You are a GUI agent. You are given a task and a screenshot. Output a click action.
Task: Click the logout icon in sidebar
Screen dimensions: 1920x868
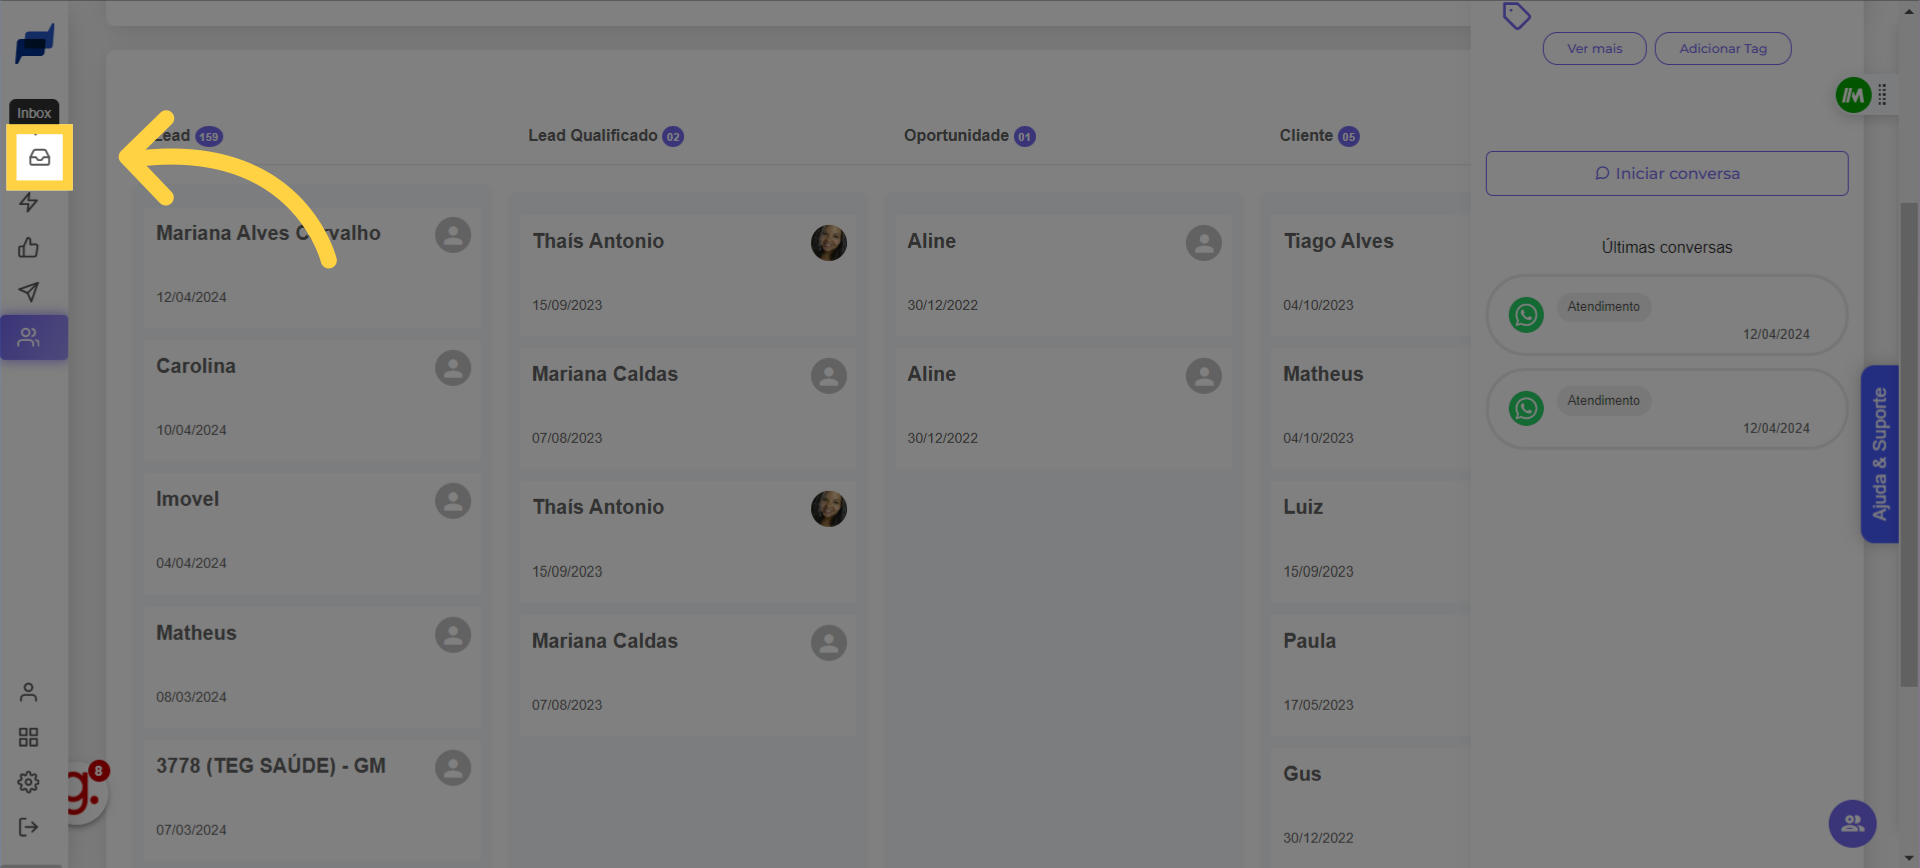pyautogui.click(x=29, y=827)
